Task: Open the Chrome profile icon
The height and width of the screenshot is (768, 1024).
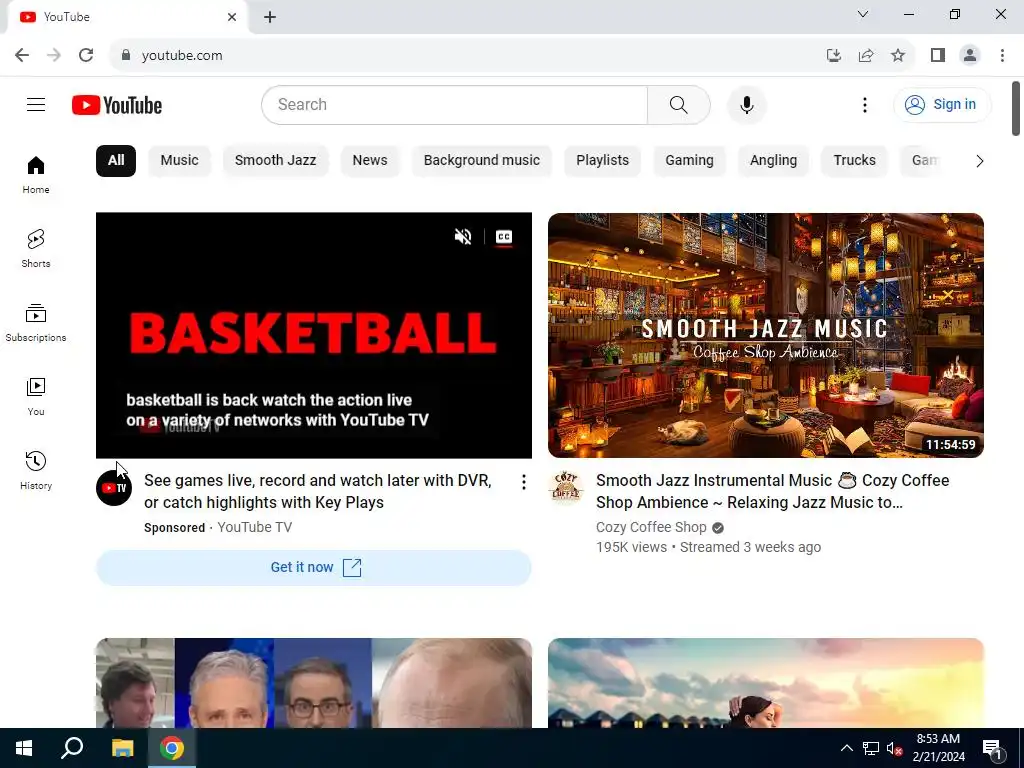Action: tap(970, 56)
